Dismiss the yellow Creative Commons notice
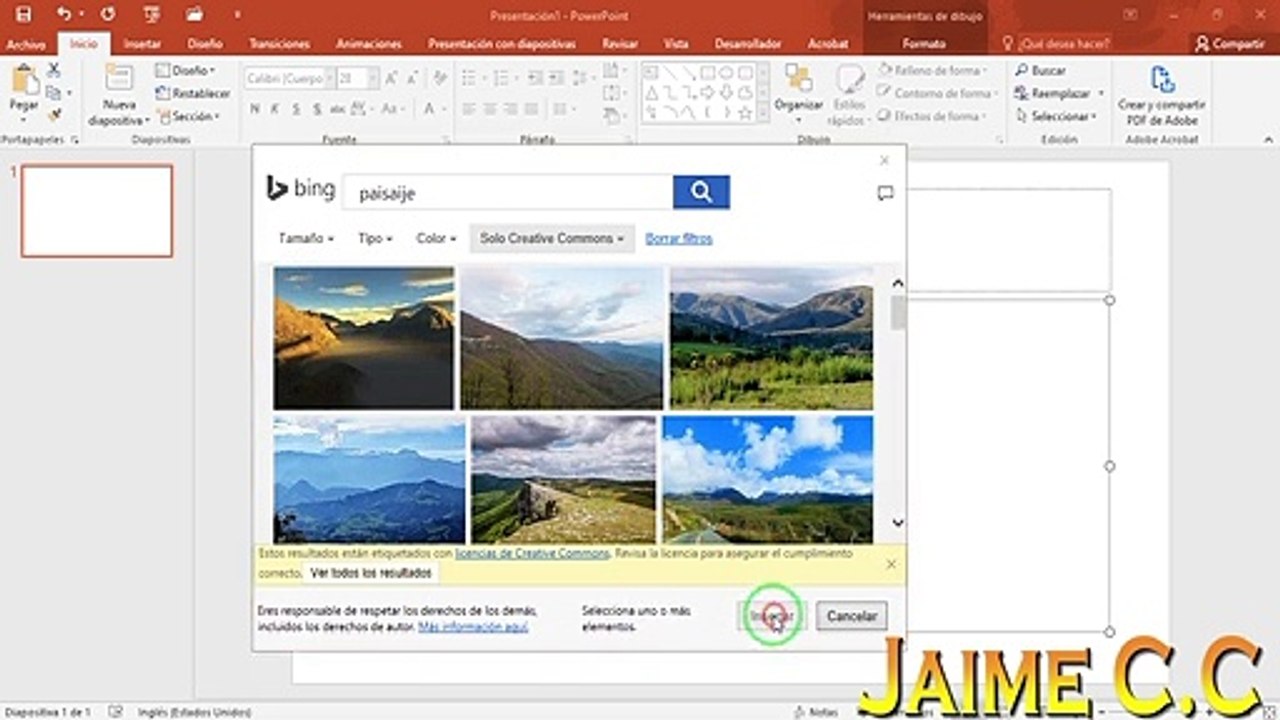 click(x=891, y=564)
